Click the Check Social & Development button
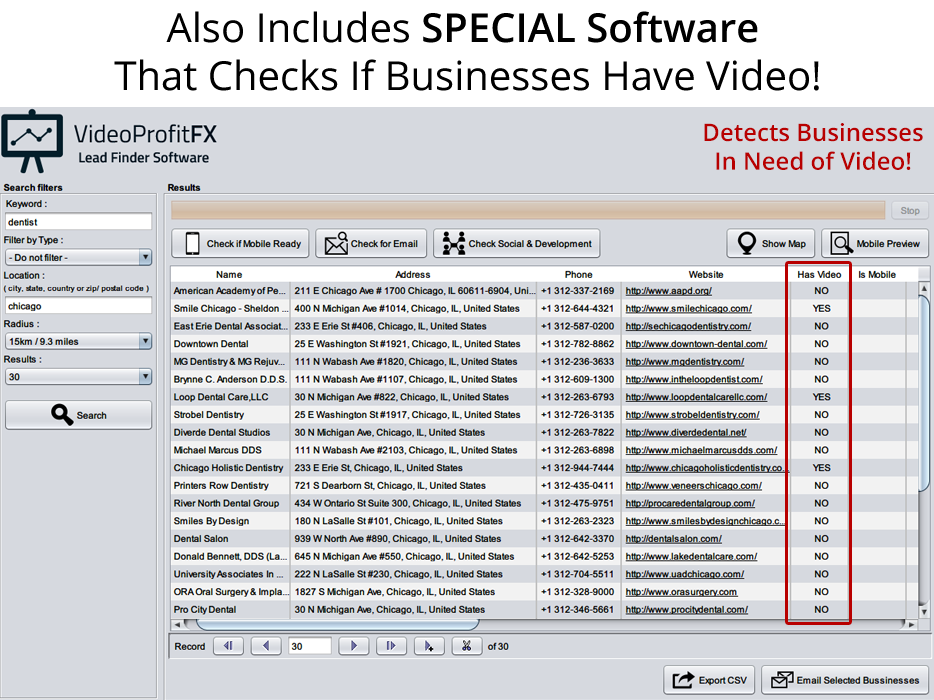The width and height of the screenshot is (934, 700). [x=516, y=244]
